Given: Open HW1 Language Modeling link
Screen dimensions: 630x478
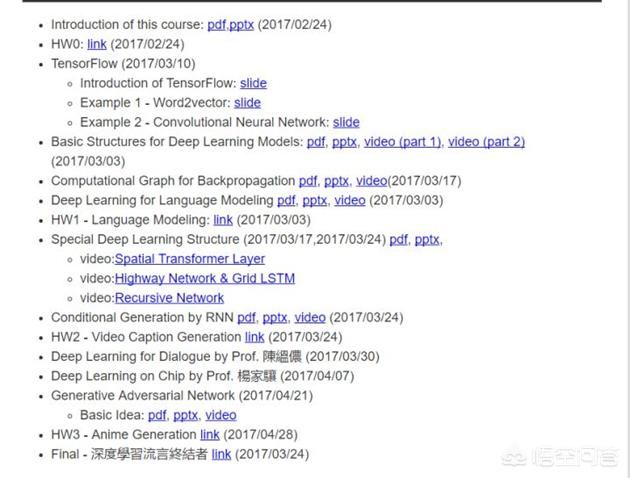Looking at the screenshot, I should (223, 220).
